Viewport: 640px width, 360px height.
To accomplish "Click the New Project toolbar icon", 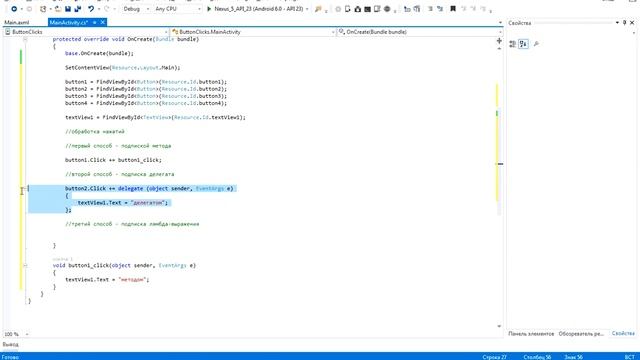I will point(43,9).
